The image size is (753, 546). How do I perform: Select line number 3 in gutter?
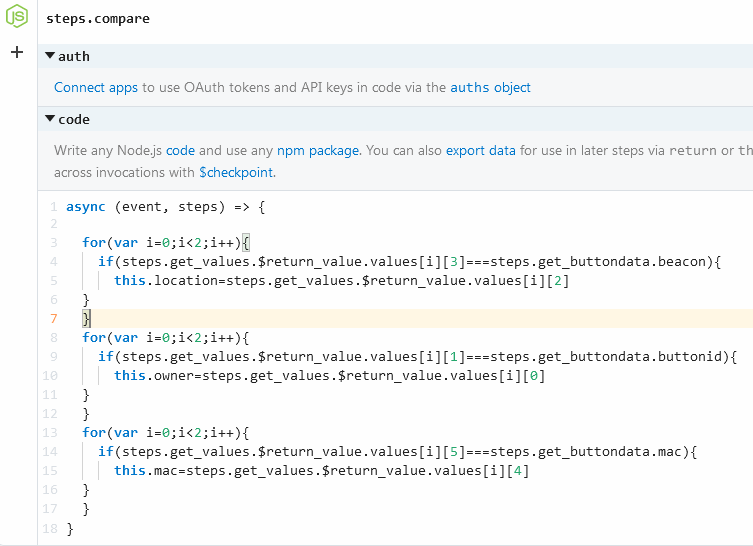[53, 243]
